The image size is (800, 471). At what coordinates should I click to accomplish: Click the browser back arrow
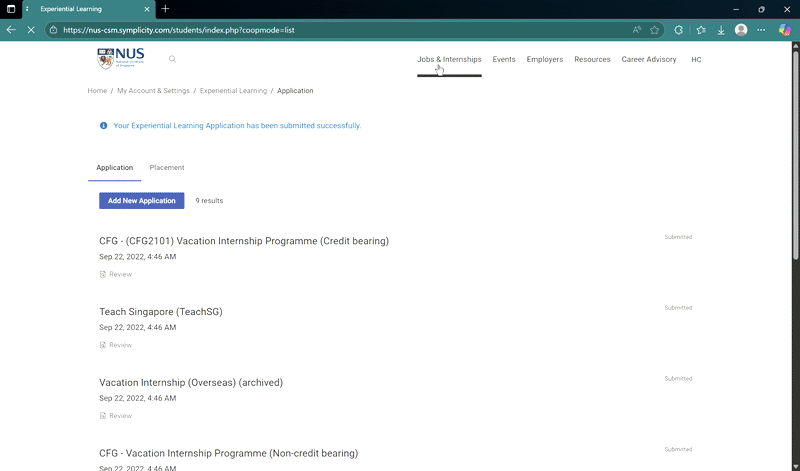(11, 30)
